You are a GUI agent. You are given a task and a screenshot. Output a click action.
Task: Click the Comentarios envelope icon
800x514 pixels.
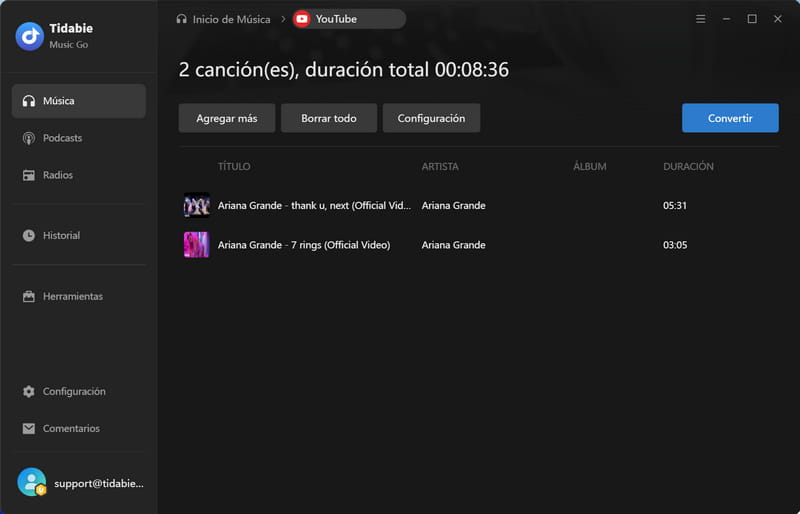pyautogui.click(x=29, y=428)
